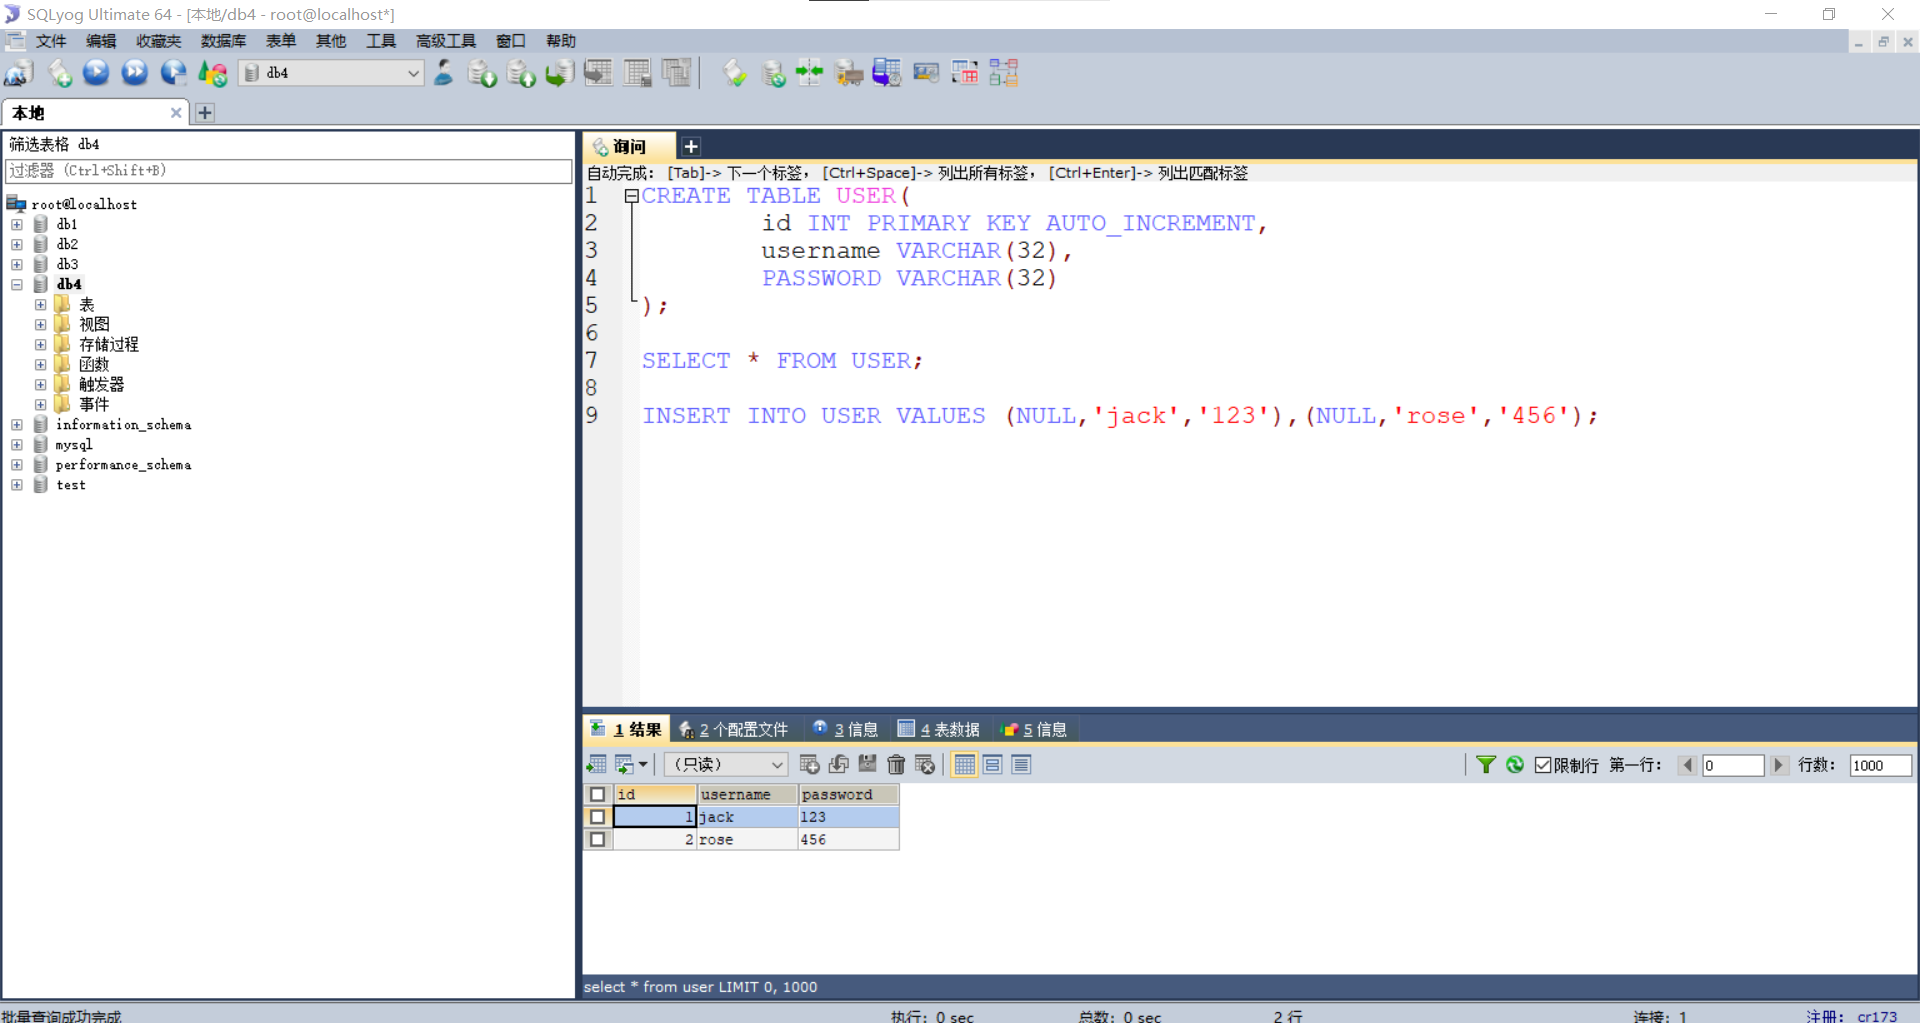Click import database green down-arrow icon

click(482, 73)
